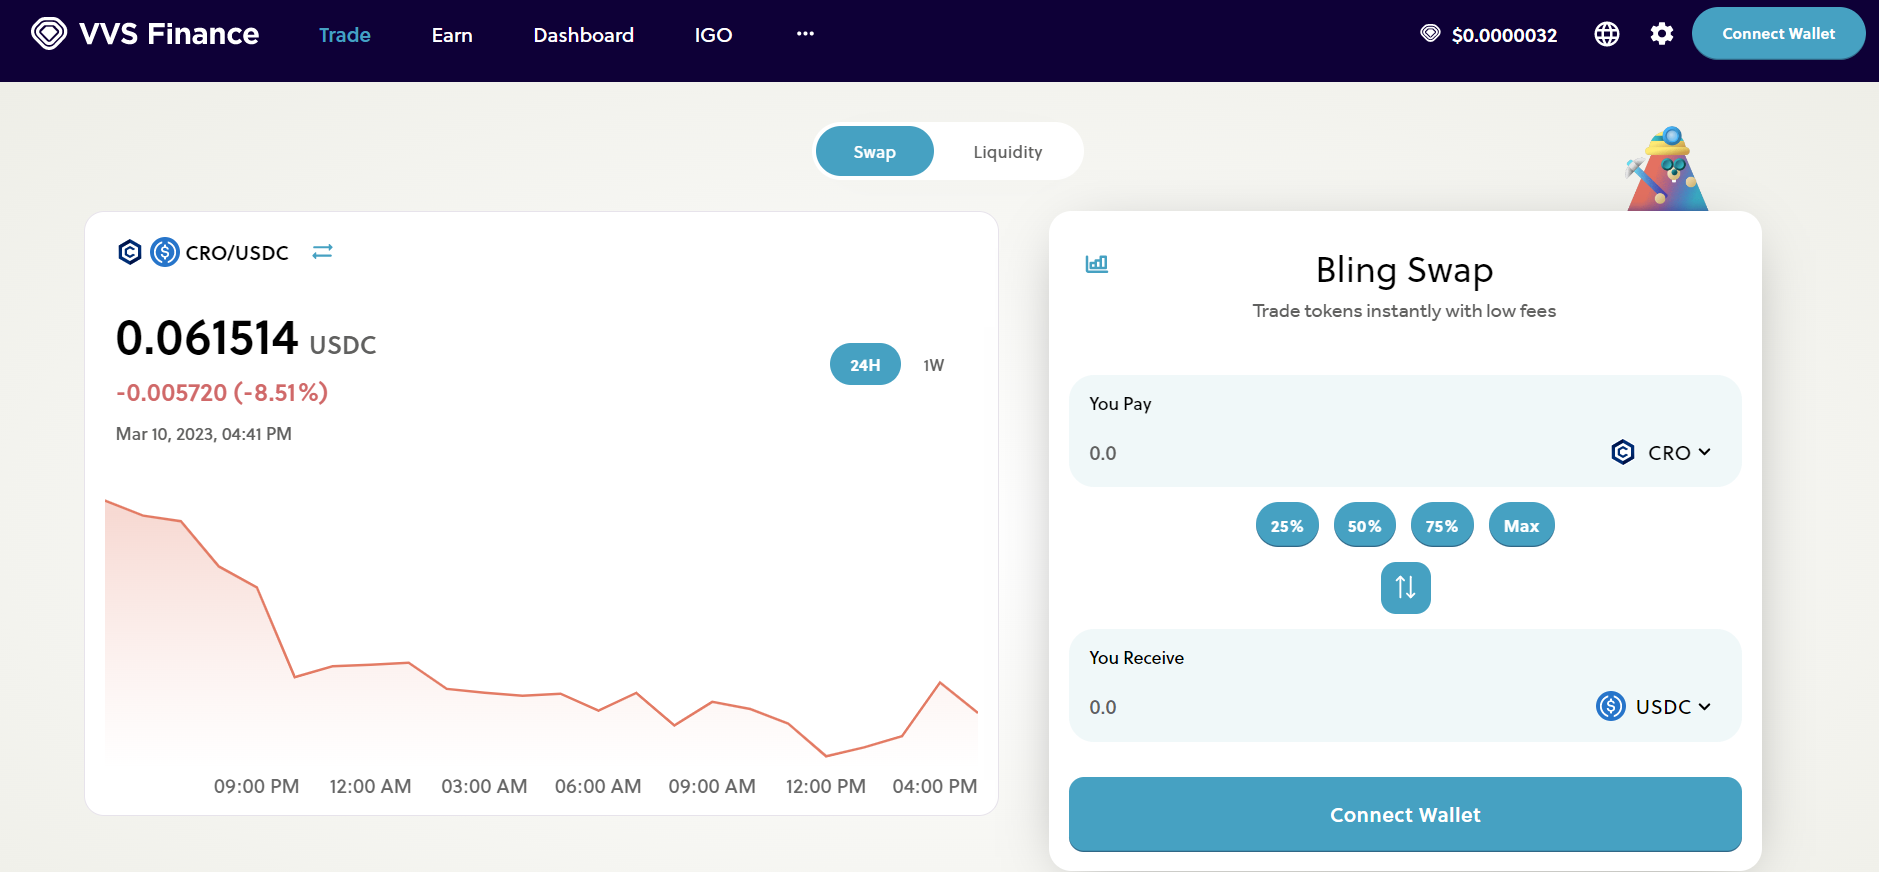
Task: Click the USDC coin icon on the chart header
Action: pos(165,252)
